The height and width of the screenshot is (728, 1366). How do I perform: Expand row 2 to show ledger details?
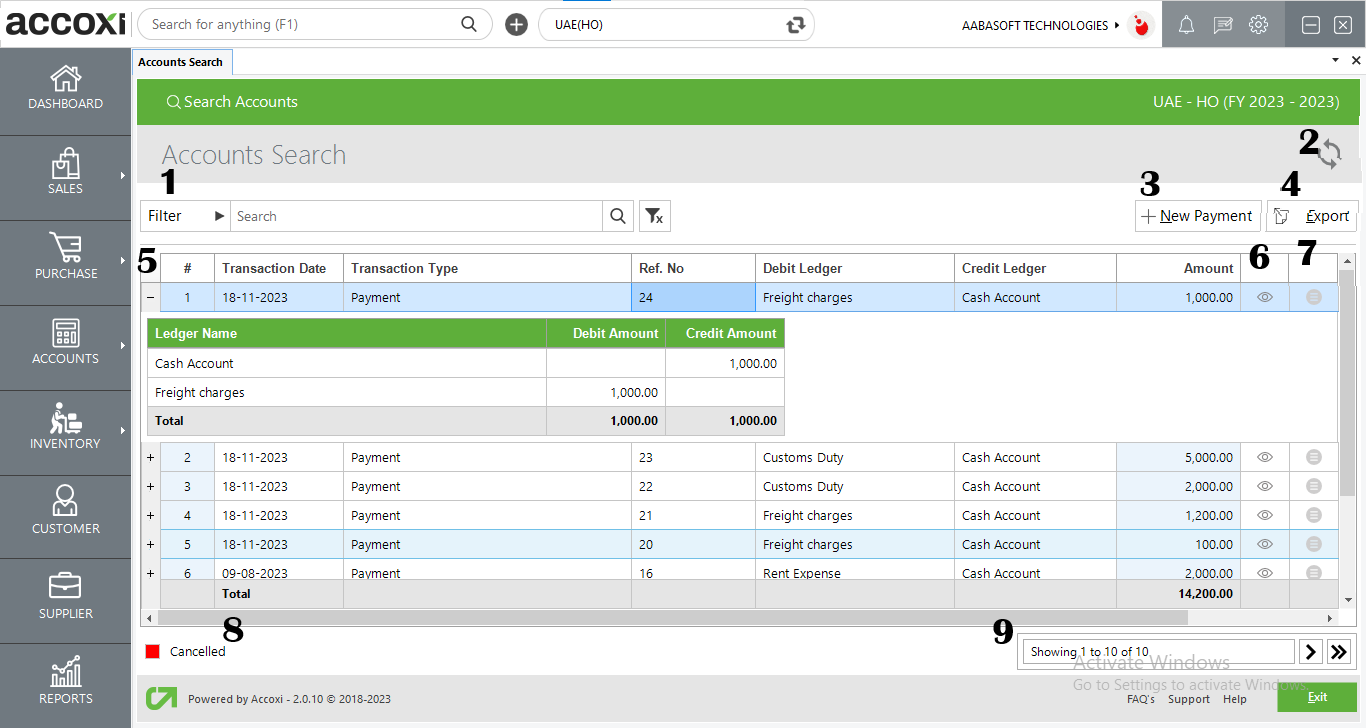click(150, 457)
